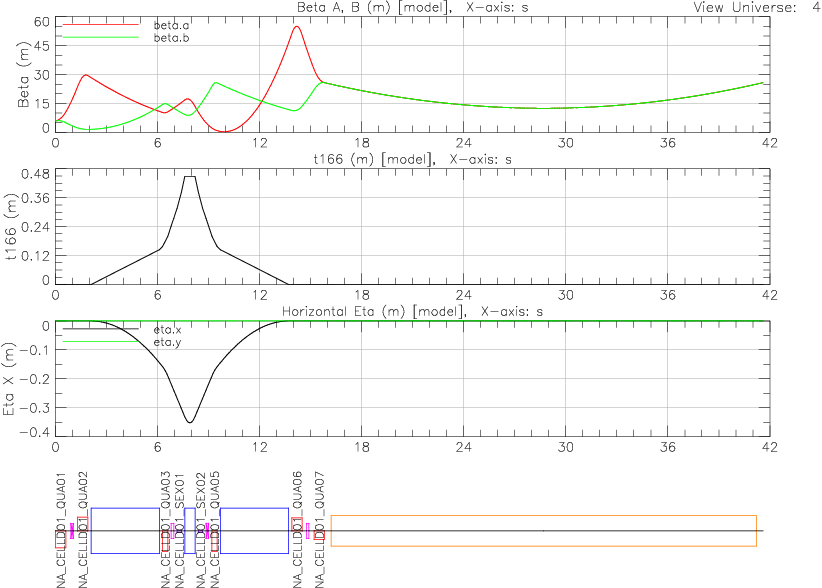
Task: Click the '-0.4' tick label on Eta X axis
Action: pyautogui.click(x=35, y=432)
